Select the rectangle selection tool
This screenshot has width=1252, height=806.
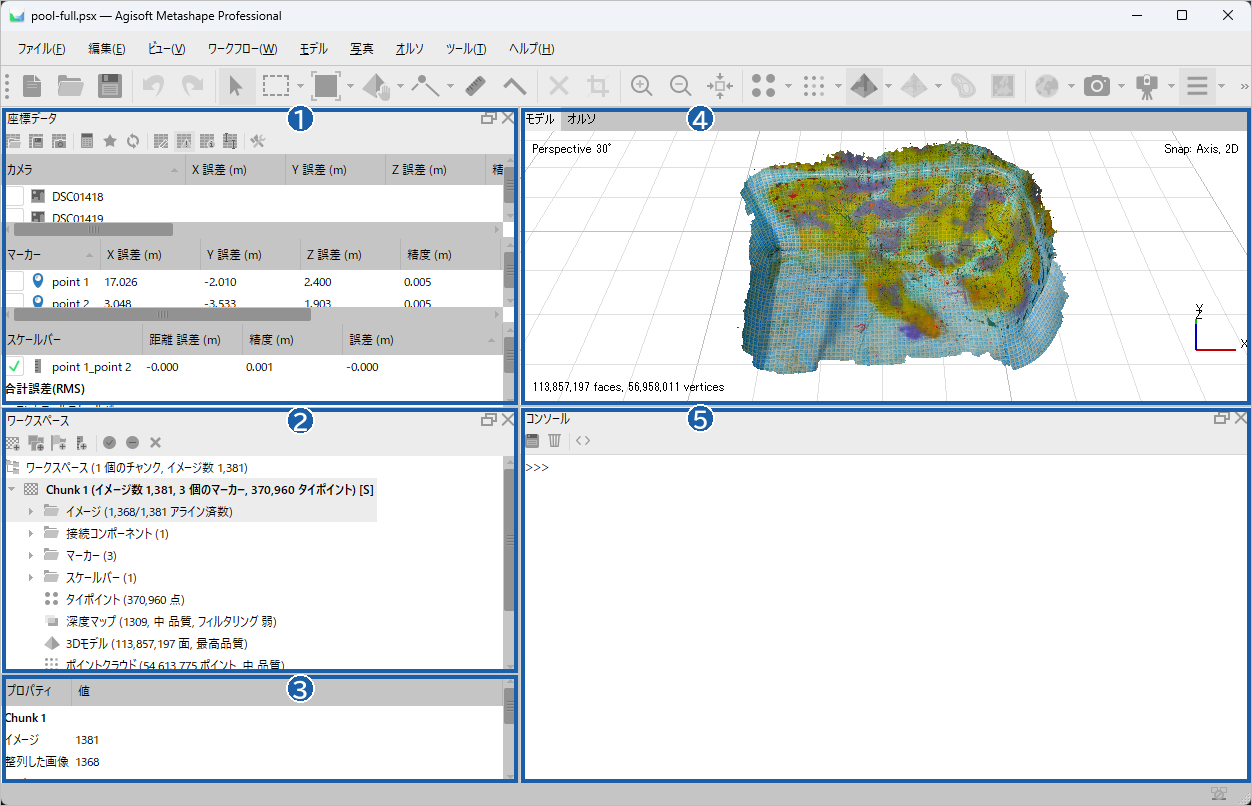point(275,86)
